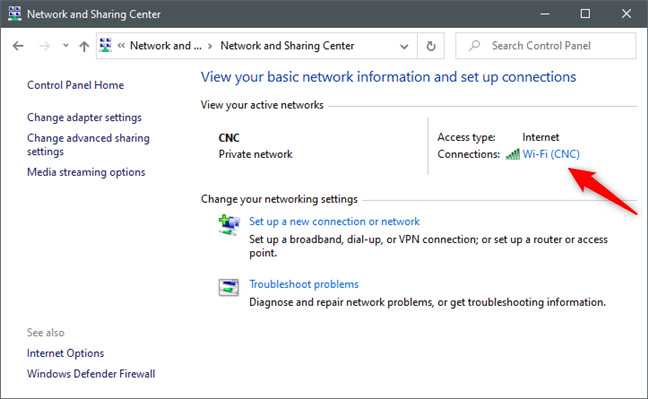Image resolution: width=648 pixels, height=399 pixels.
Task: Open the address bar history dropdown
Action: click(x=404, y=46)
